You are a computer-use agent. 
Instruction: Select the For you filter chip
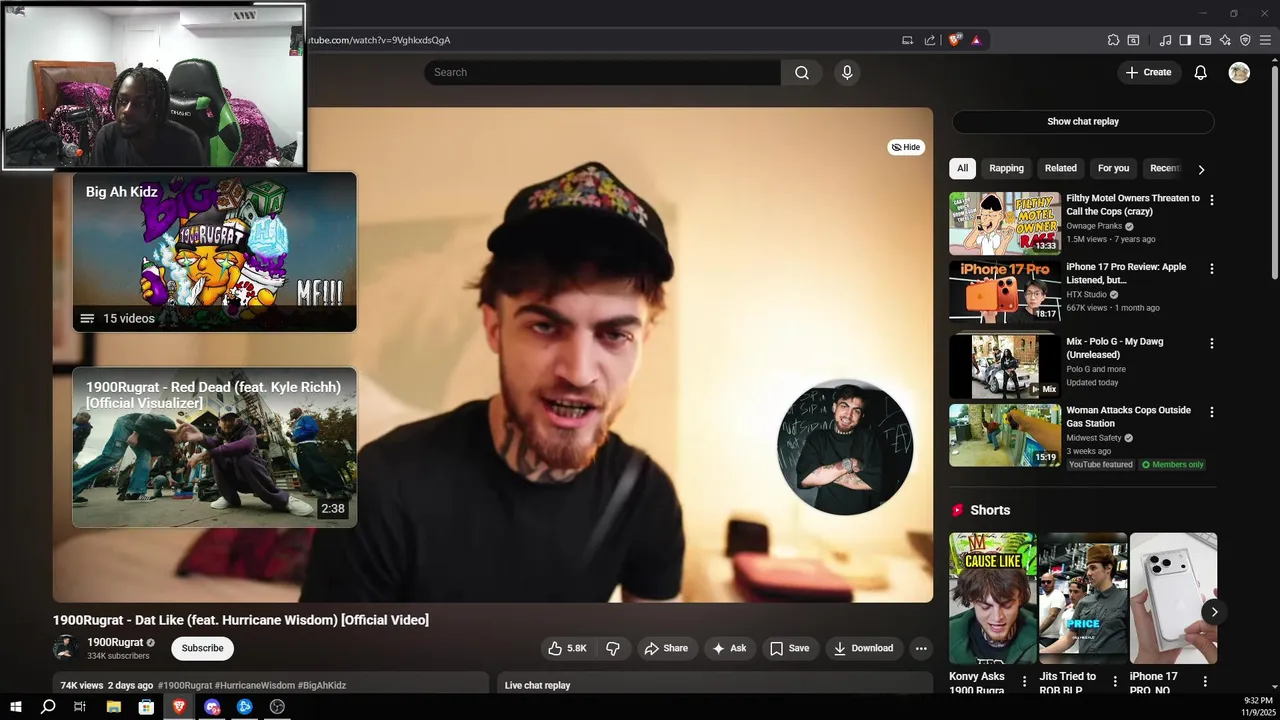pyautogui.click(x=1113, y=168)
